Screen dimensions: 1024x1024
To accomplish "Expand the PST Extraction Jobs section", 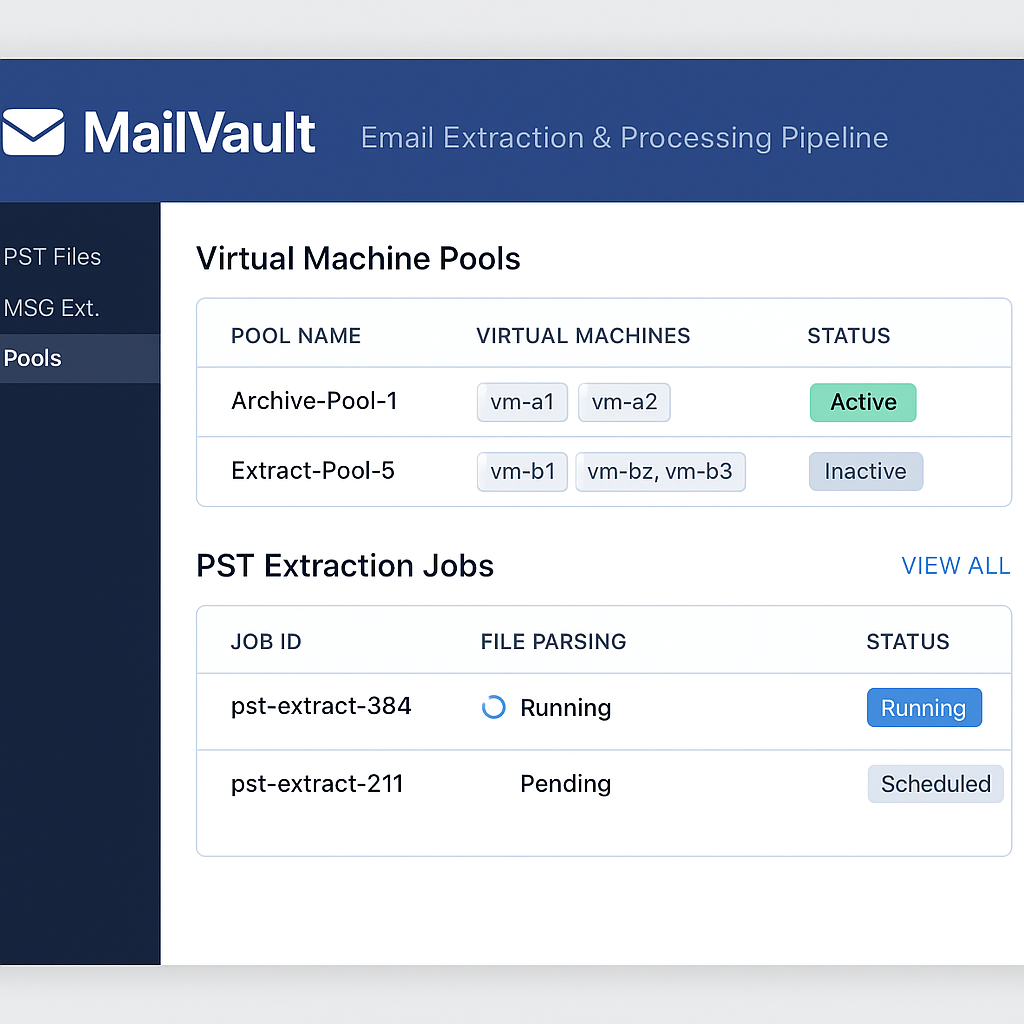I will 345,566.
